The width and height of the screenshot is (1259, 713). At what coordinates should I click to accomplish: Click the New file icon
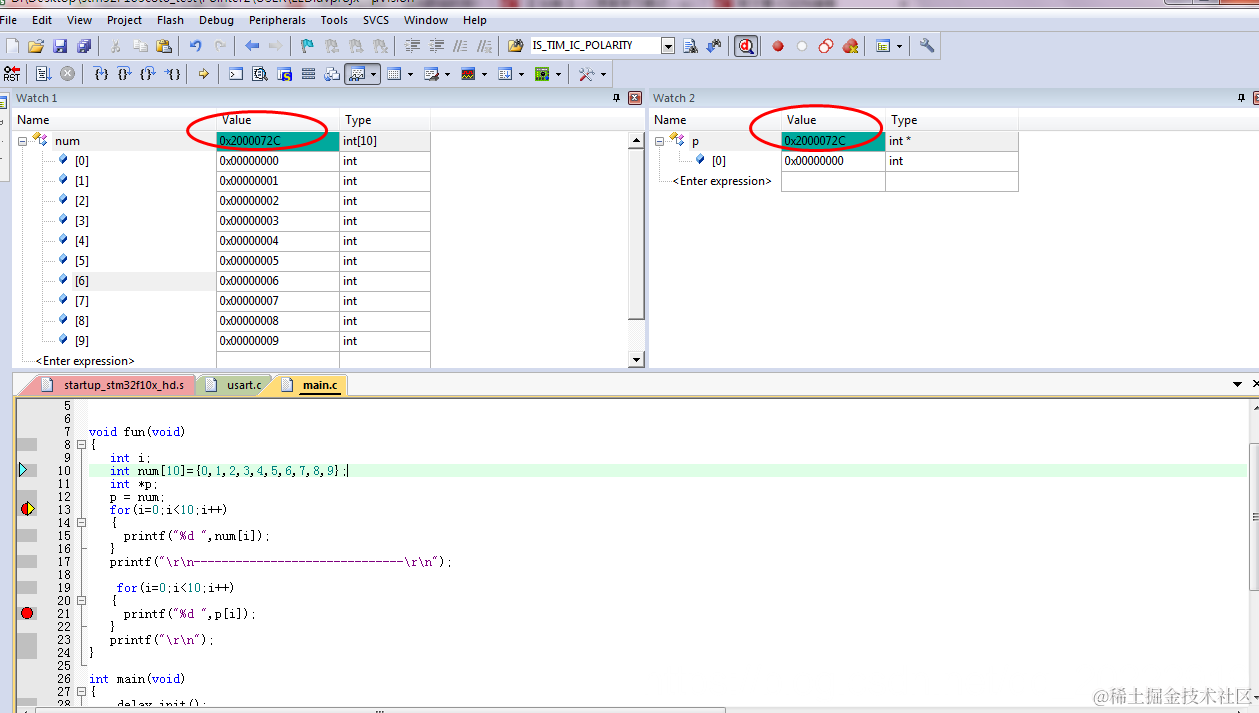click(12, 46)
